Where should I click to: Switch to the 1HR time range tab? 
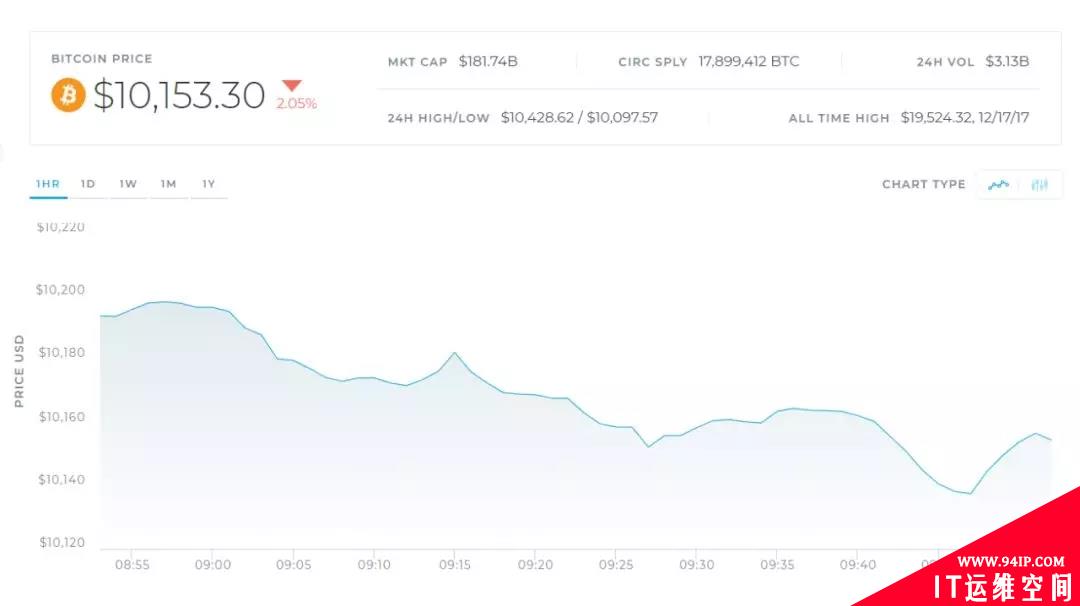[x=48, y=184]
